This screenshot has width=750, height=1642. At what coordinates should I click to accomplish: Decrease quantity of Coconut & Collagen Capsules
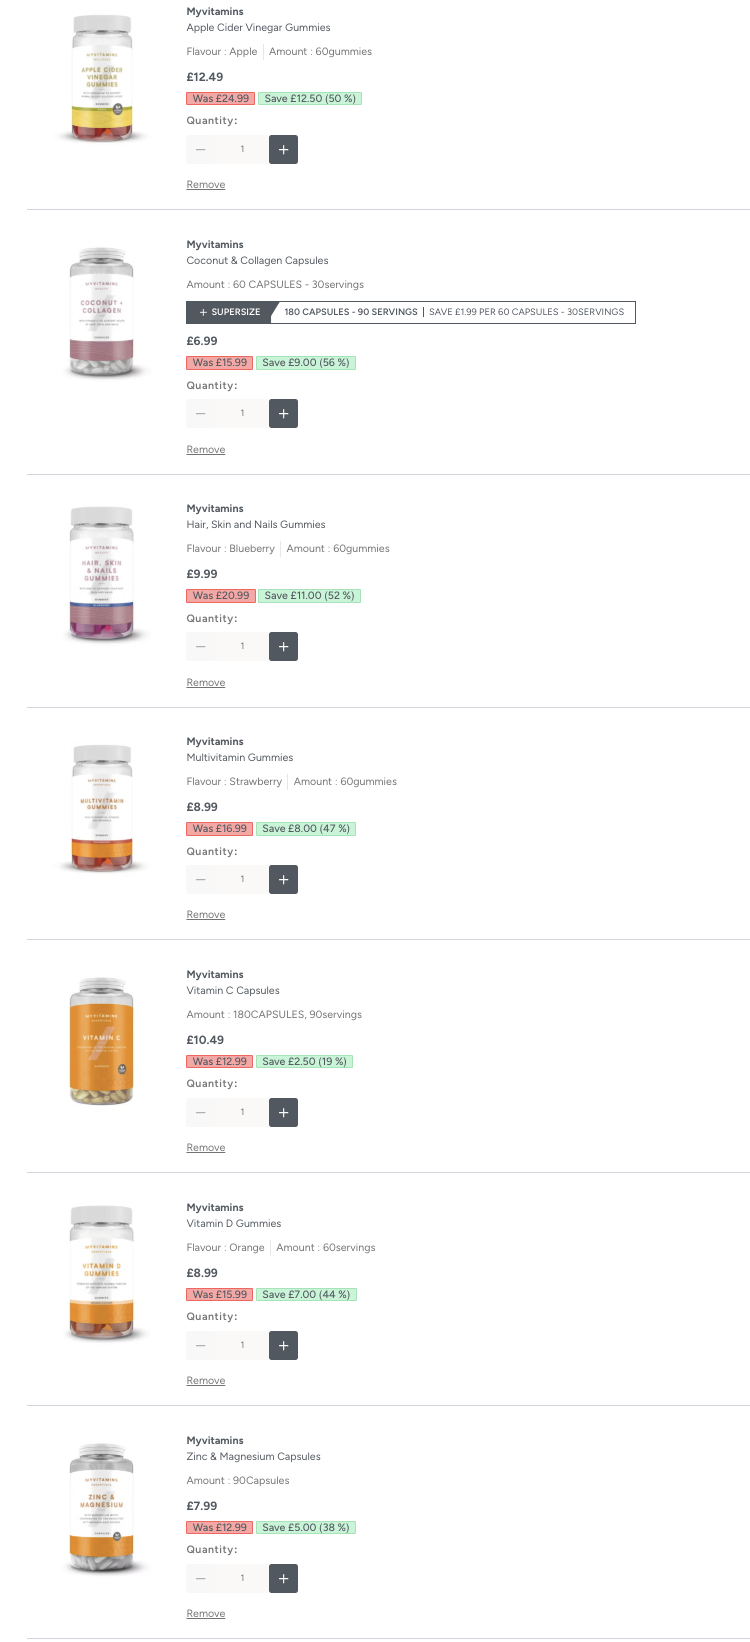(x=201, y=414)
